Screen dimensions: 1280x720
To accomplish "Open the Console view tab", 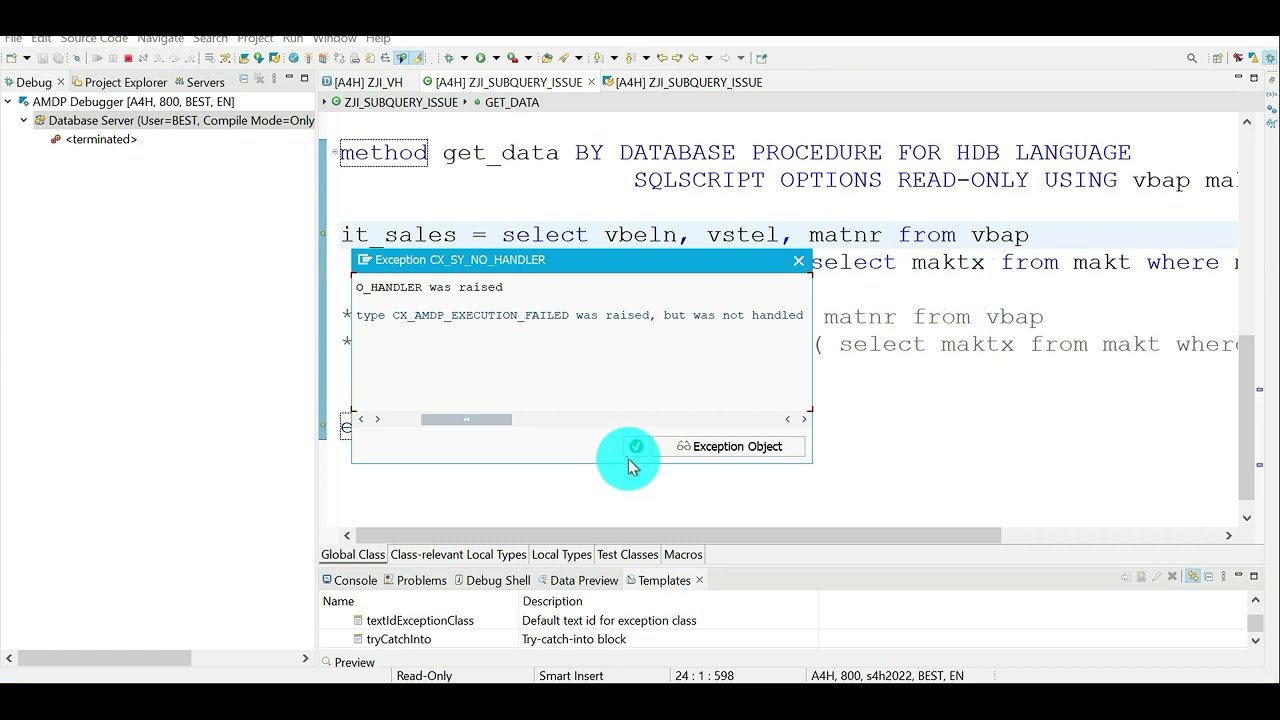I will [x=349, y=580].
